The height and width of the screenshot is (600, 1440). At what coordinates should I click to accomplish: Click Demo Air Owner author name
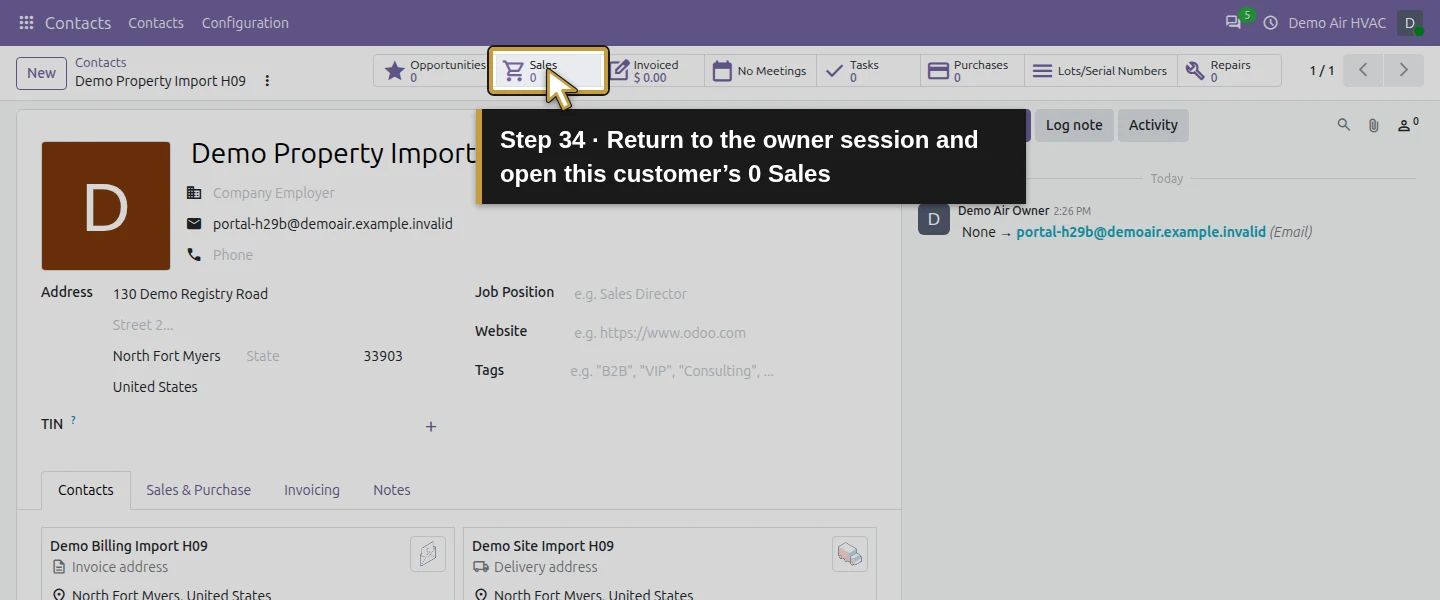(x=1003, y=211)
